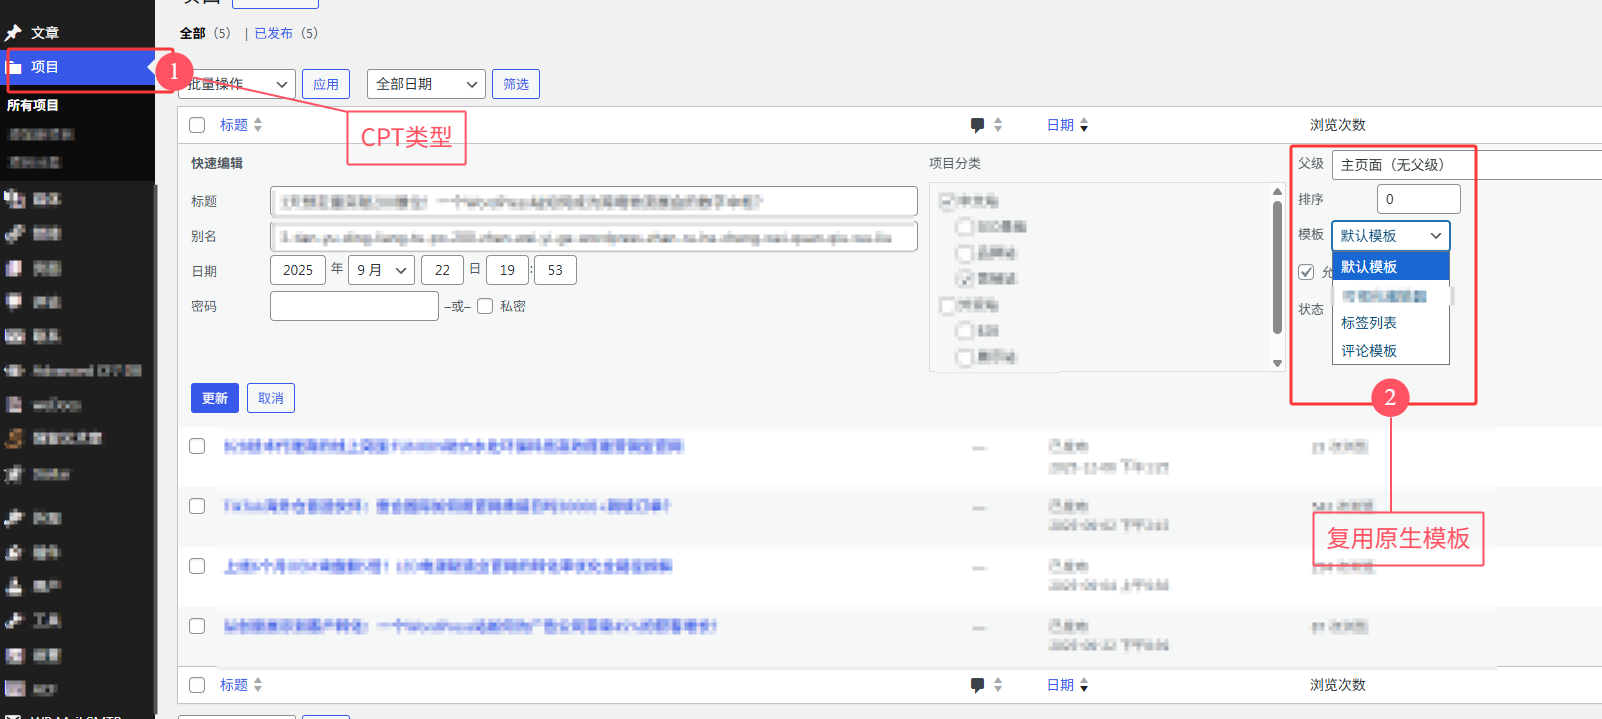Choose 评论模板 from the template list
1602x719 pixels.
coord(1390,351)
